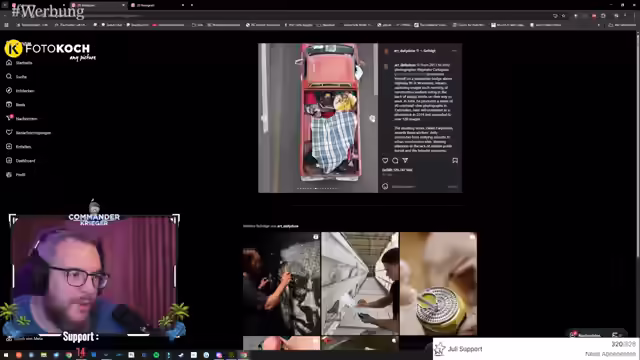Show Benachrichtigungen heart icon in sidebar
Viewport: 640px width, 360px height.
(9, 132)
